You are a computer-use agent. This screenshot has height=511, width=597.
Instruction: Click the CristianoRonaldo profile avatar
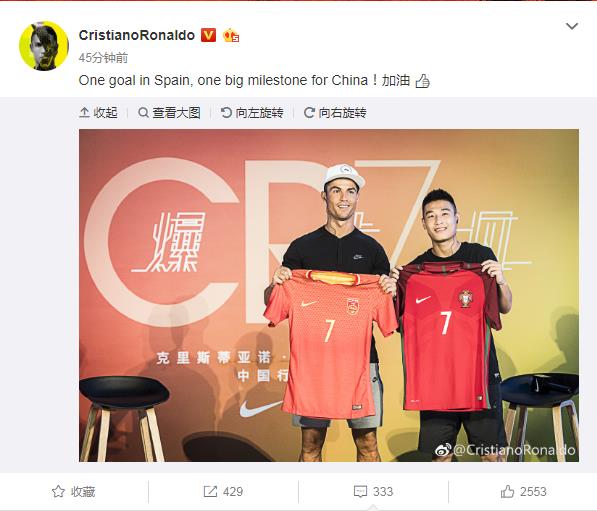pos(44,46)
